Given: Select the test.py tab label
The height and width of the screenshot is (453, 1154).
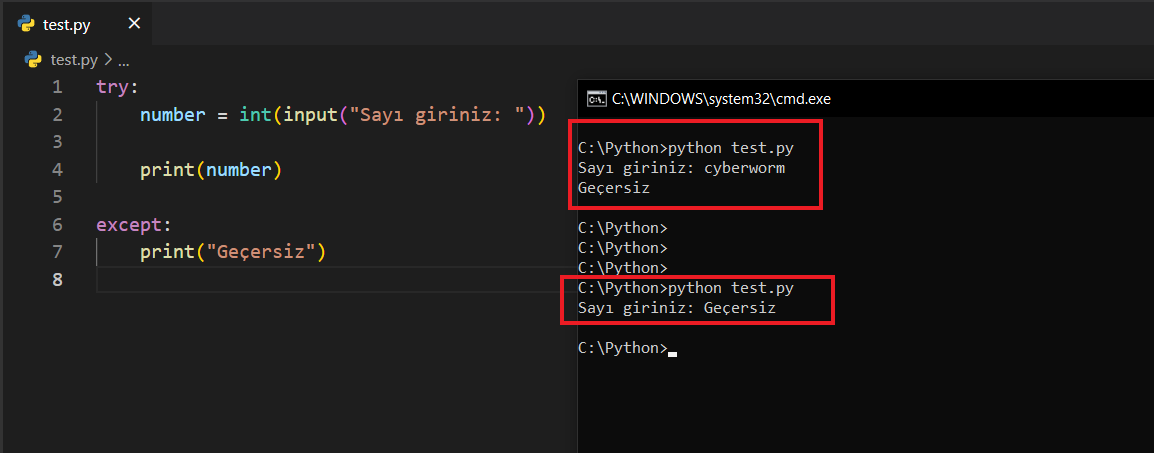Looking at the screenshot, I should 67,25.
